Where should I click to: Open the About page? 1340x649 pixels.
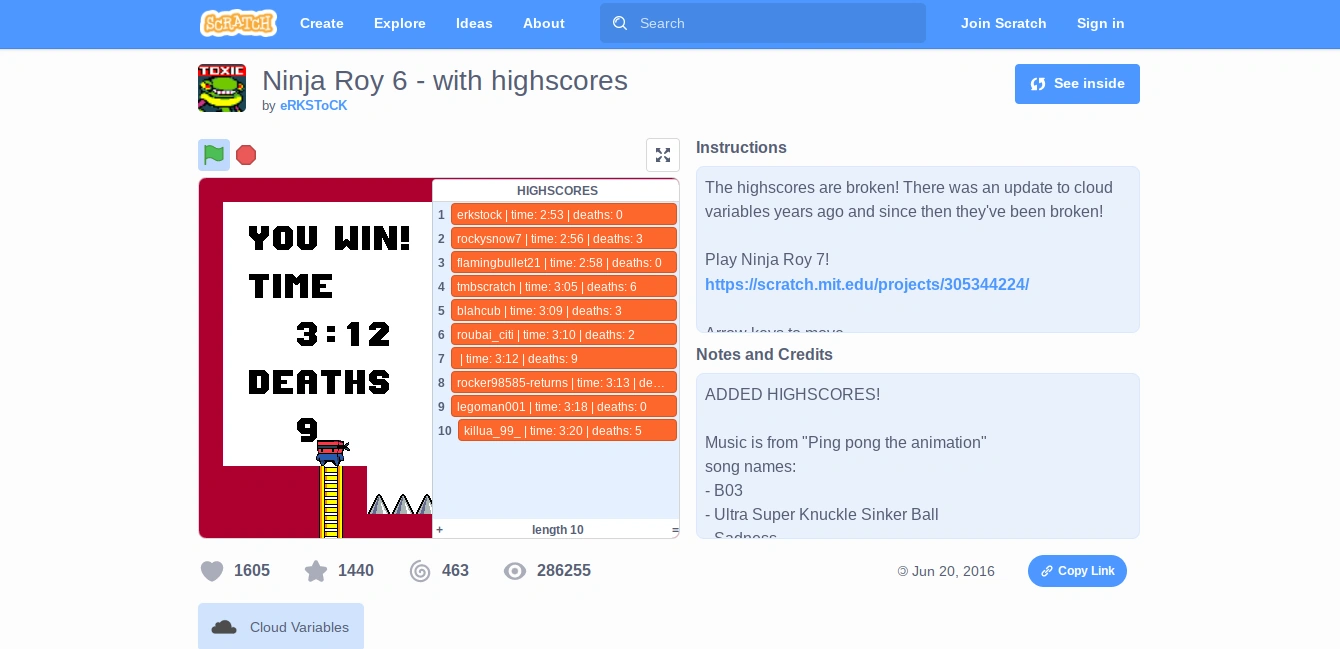(544, 23)
